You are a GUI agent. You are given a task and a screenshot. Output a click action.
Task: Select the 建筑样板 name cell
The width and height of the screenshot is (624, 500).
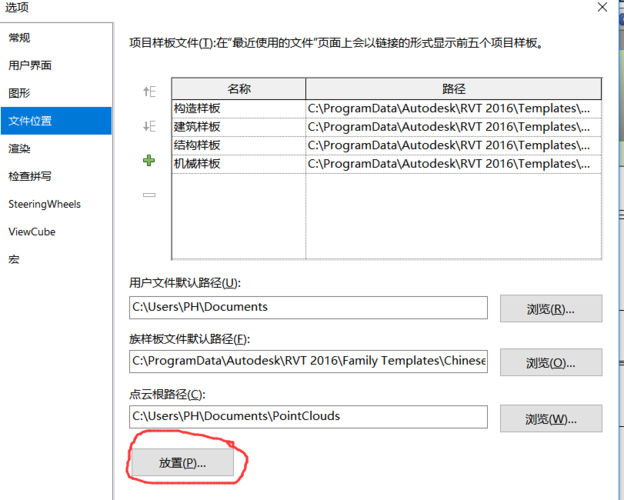tap(239, 127)
